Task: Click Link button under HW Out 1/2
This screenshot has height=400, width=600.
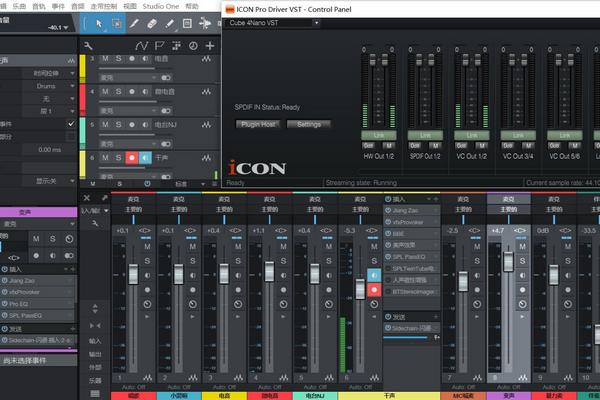Action: pos(379,135)
